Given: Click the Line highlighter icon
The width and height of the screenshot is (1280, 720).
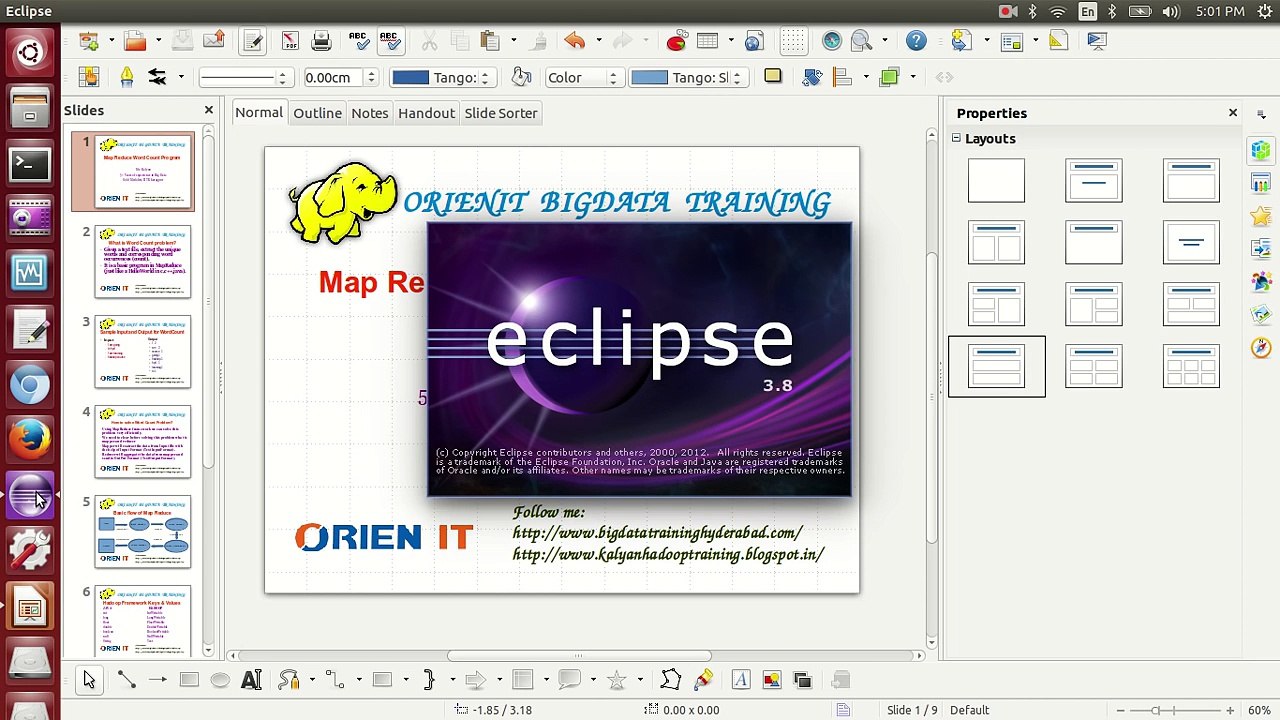Looking at the screenshot, I should (127, 77).
